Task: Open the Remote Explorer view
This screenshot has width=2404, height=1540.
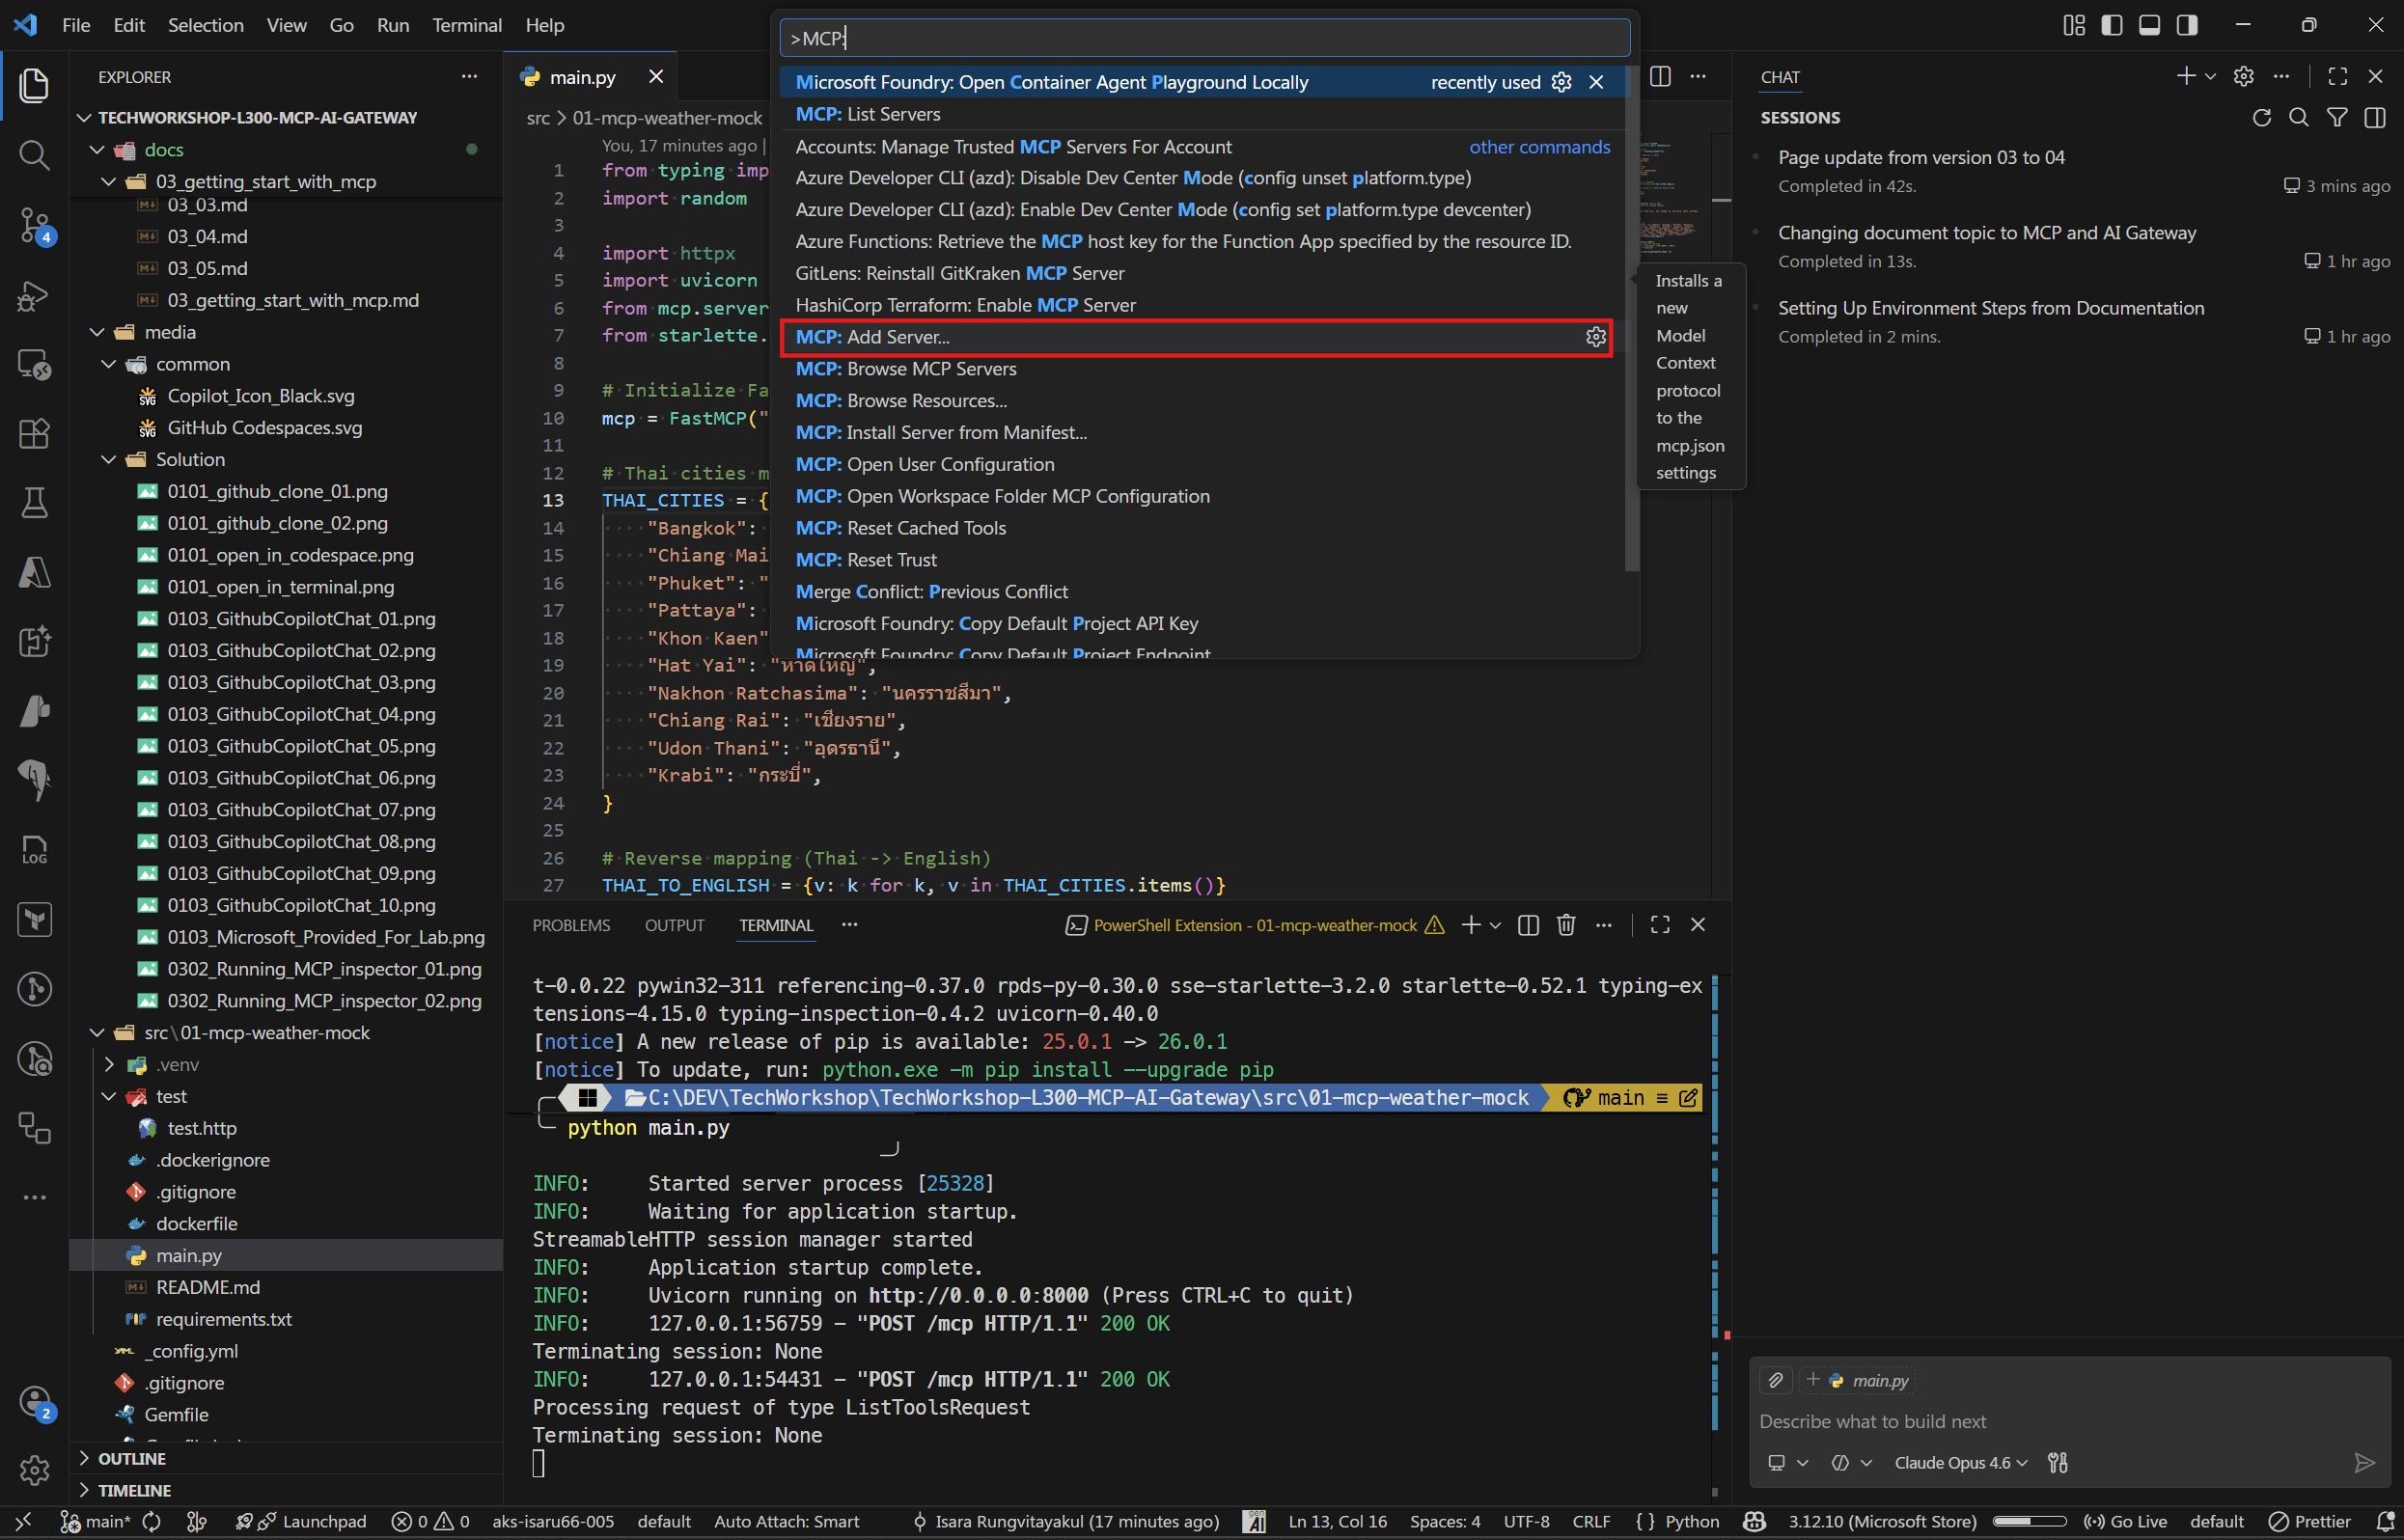Action: pyautogui.click(x=34, y=364)
